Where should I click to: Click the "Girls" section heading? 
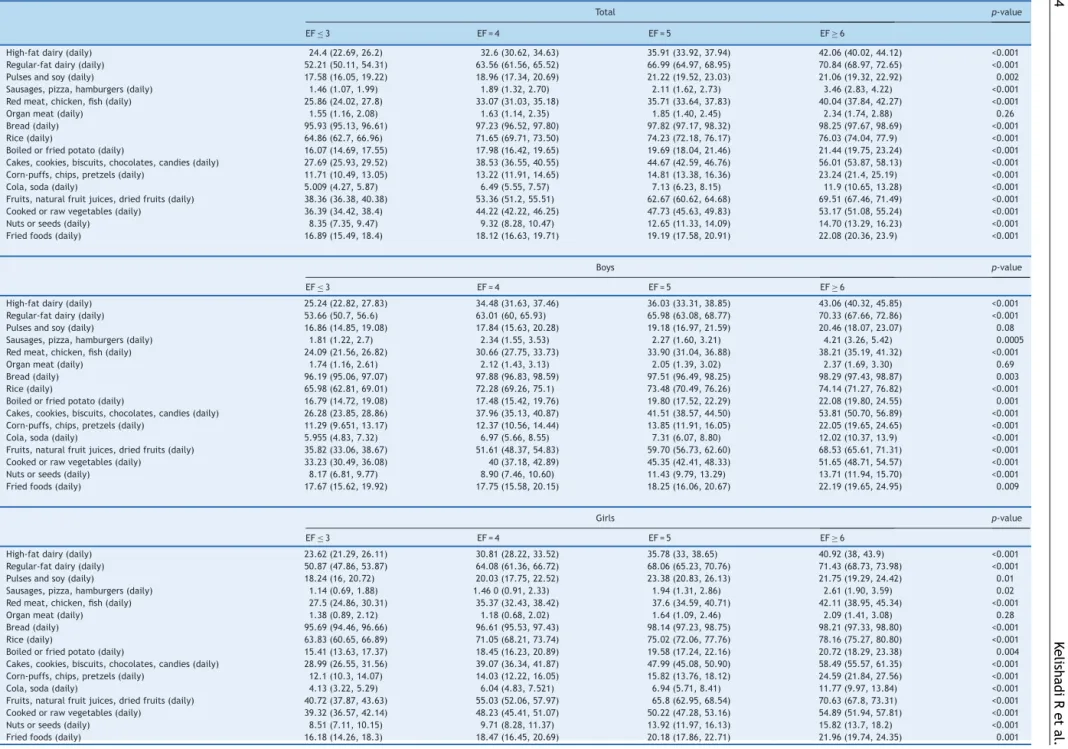click(605, 518)
